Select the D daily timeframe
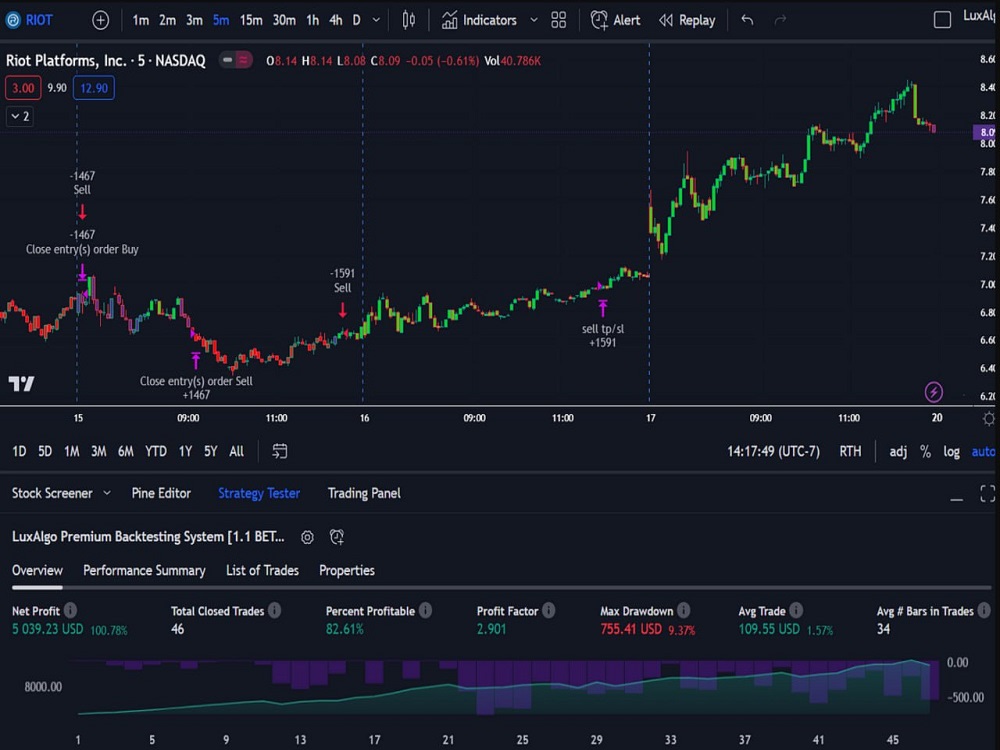Screen dimensions: 1000x750 point(357,20)
